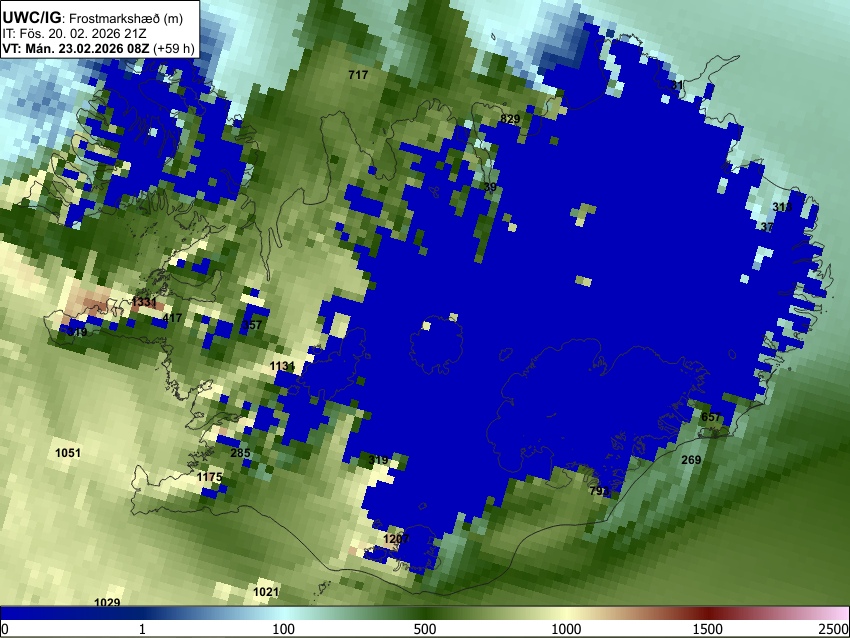Click the map value 417

[172, 318]
